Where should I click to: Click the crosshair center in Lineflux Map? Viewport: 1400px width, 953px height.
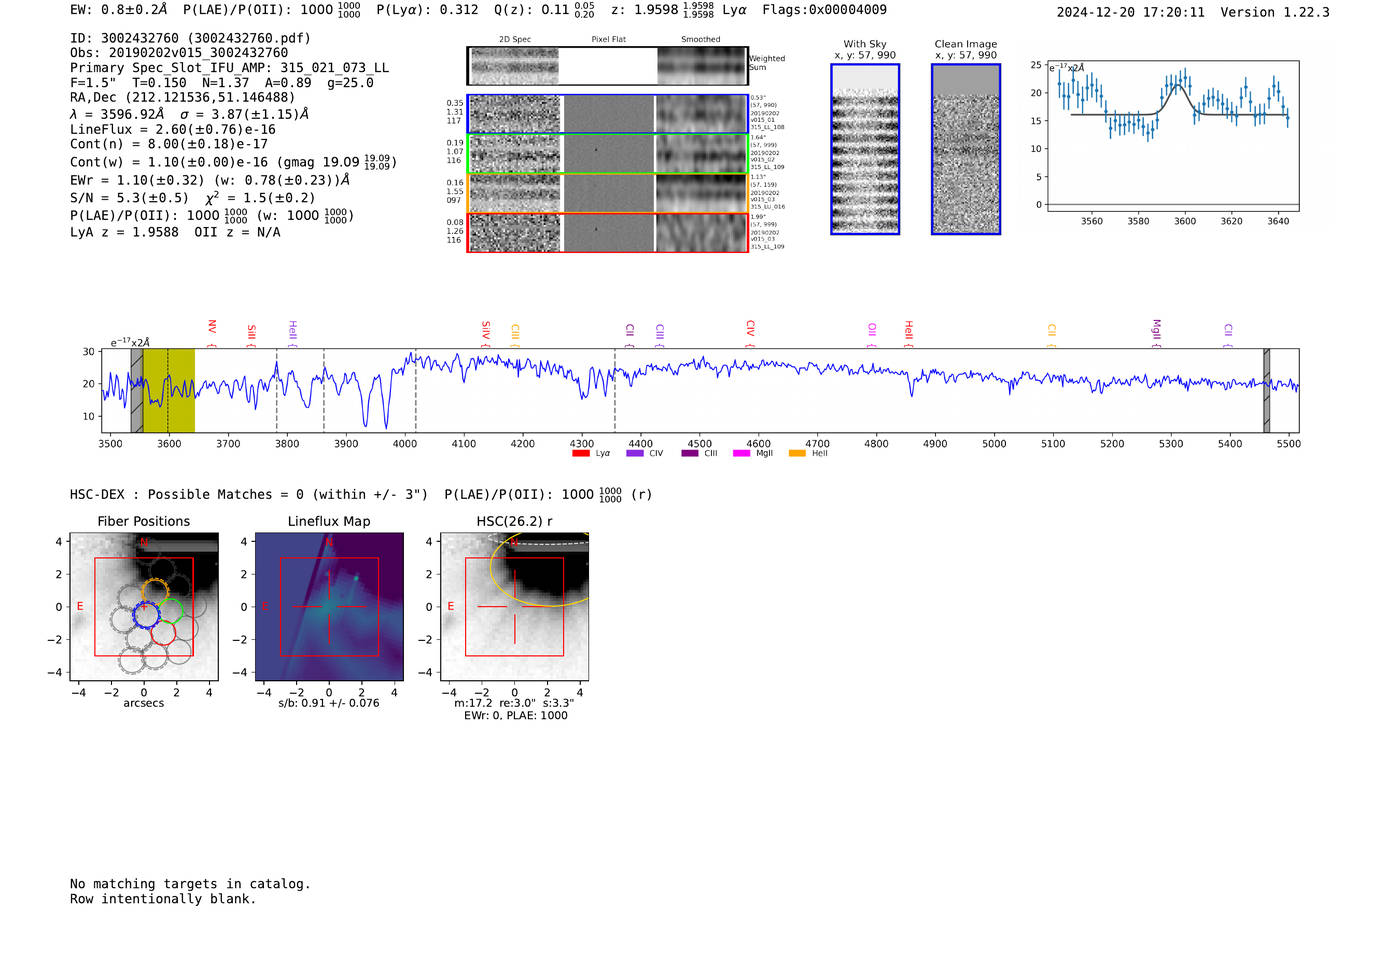click(x=329, y=607)
